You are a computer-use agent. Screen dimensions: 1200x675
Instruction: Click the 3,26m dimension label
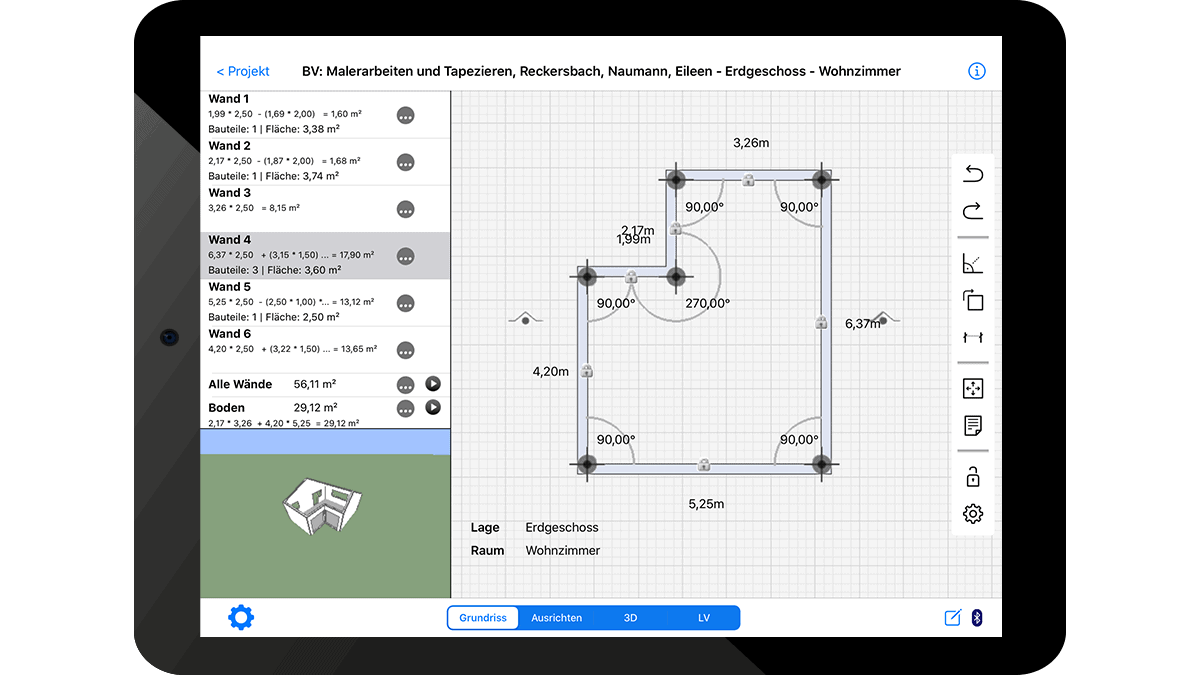(x=751, y=143)
